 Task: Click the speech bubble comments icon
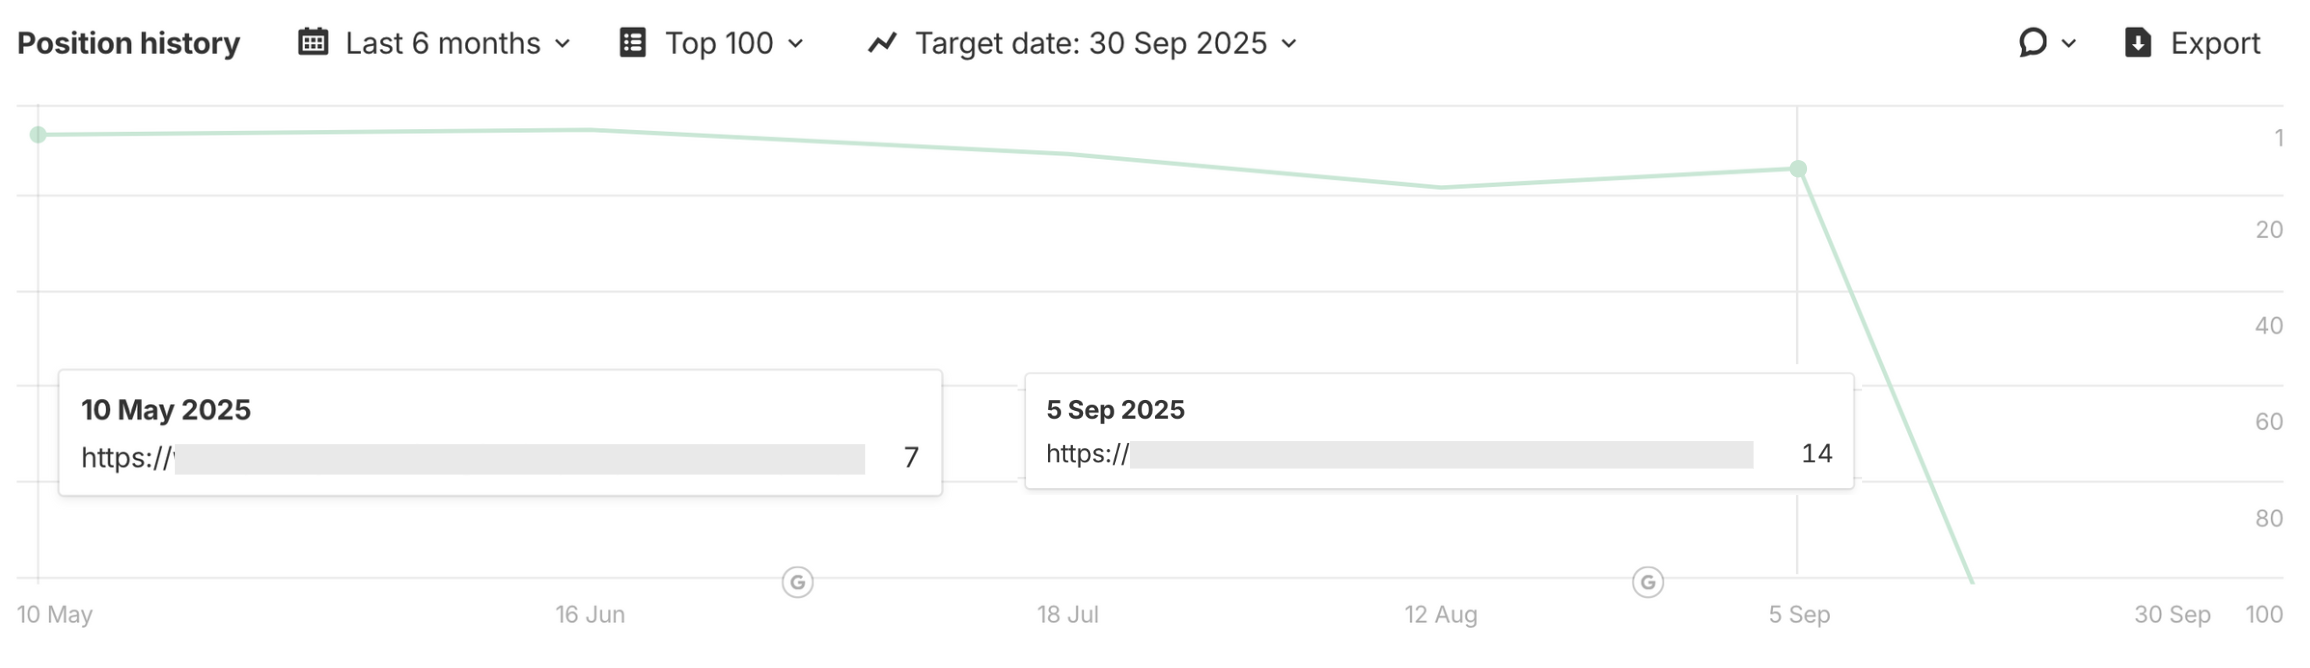pyautogui.click(x=2032, y=42)
